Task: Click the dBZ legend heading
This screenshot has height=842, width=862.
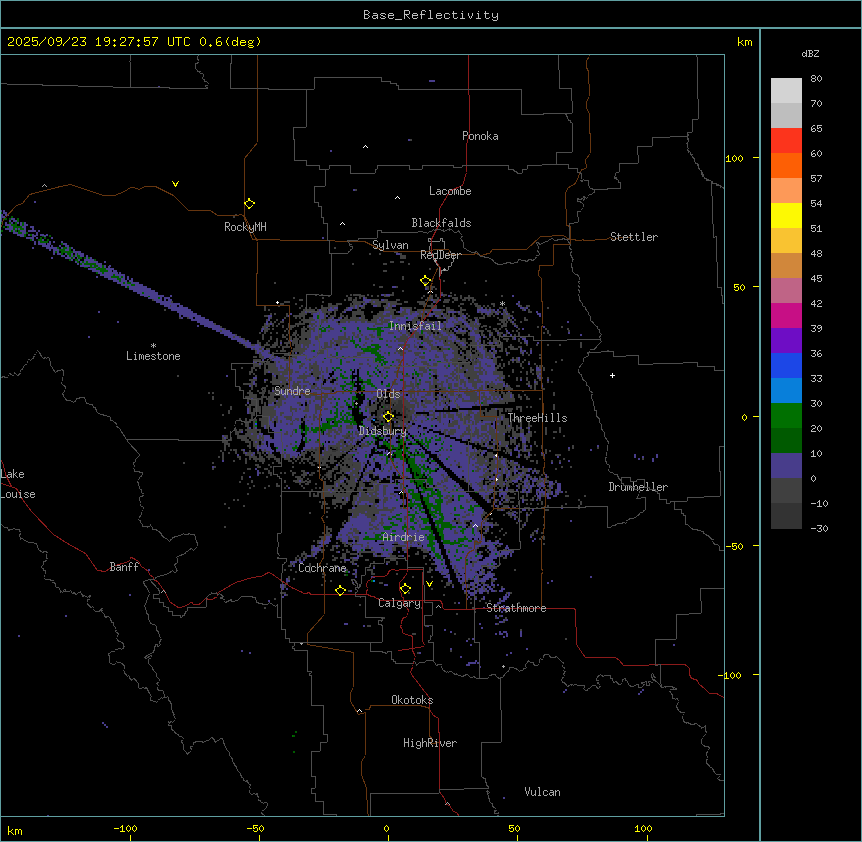Action: point(811,53)
